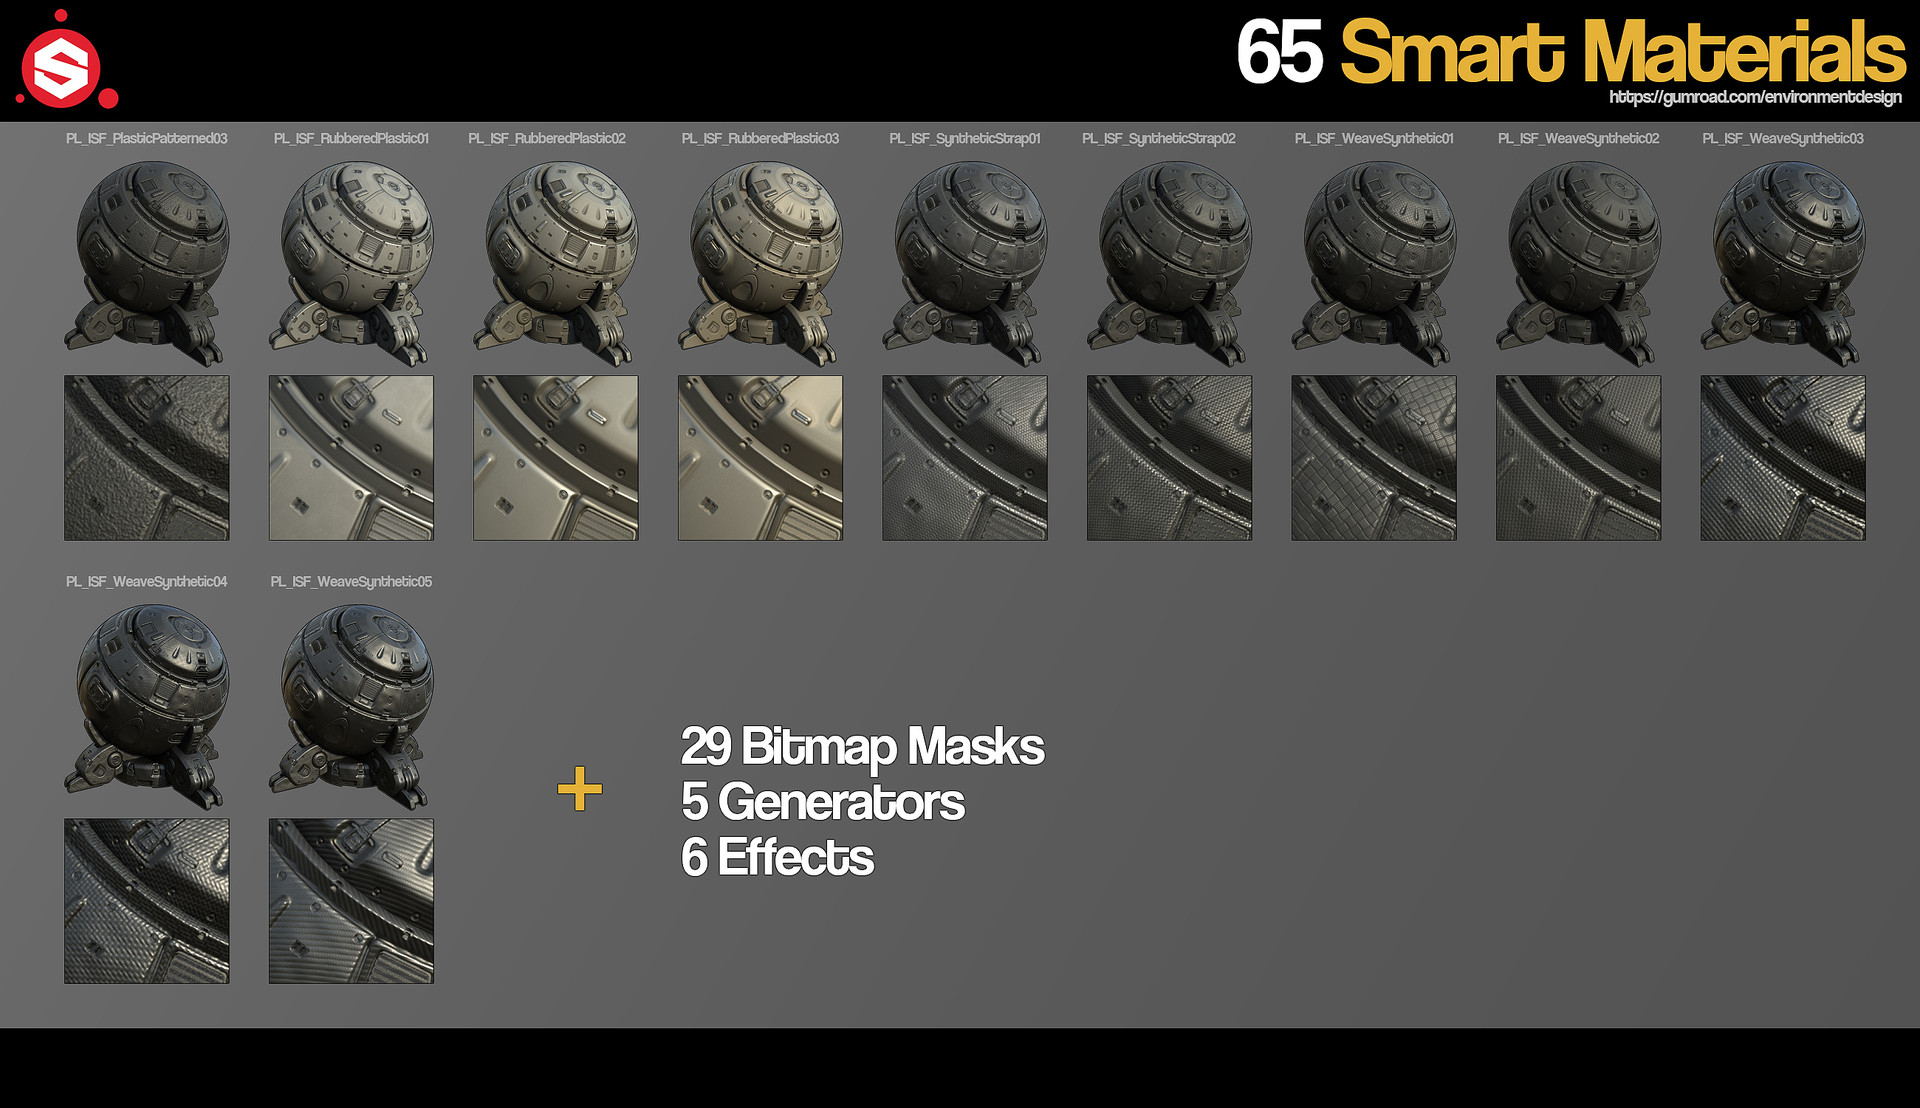
Task: Select the PL_ISF_WeaveSynthetic05 sphere preview
Action: pyautogui.click(x=351, y=706)
